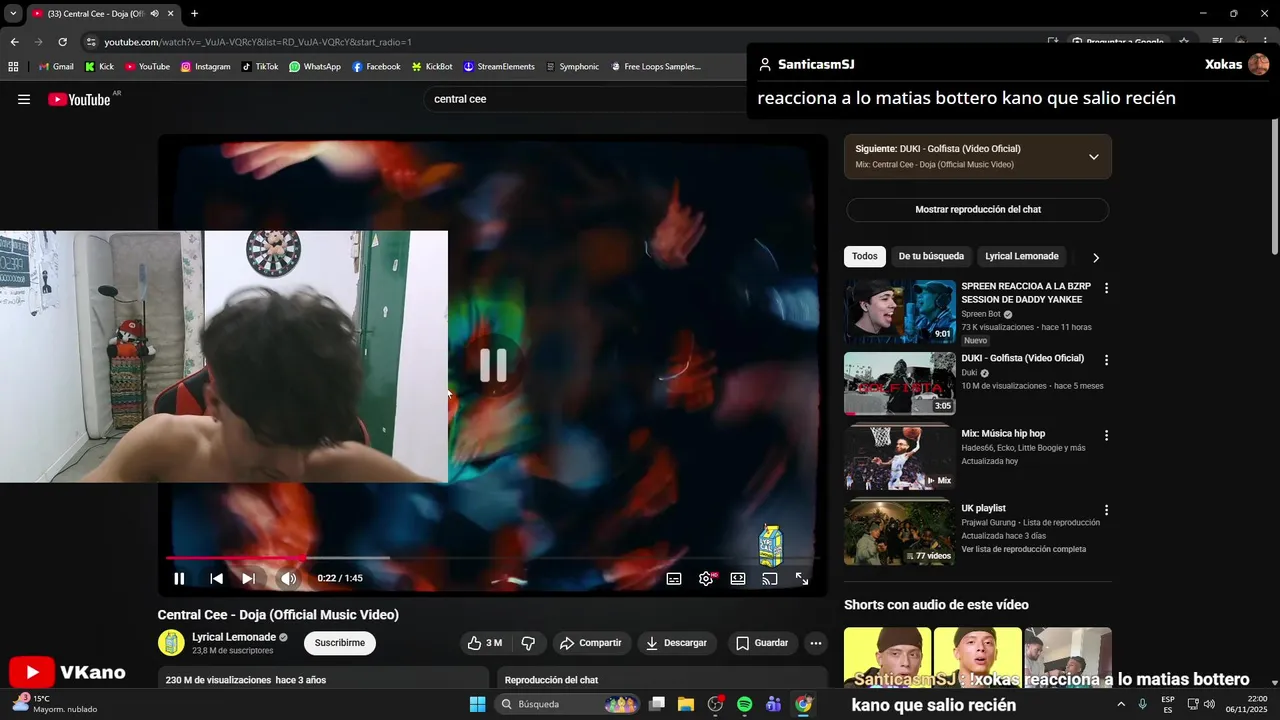
Task: Show more filter chips with right arrow
Action: click(x=1095, y=257)
